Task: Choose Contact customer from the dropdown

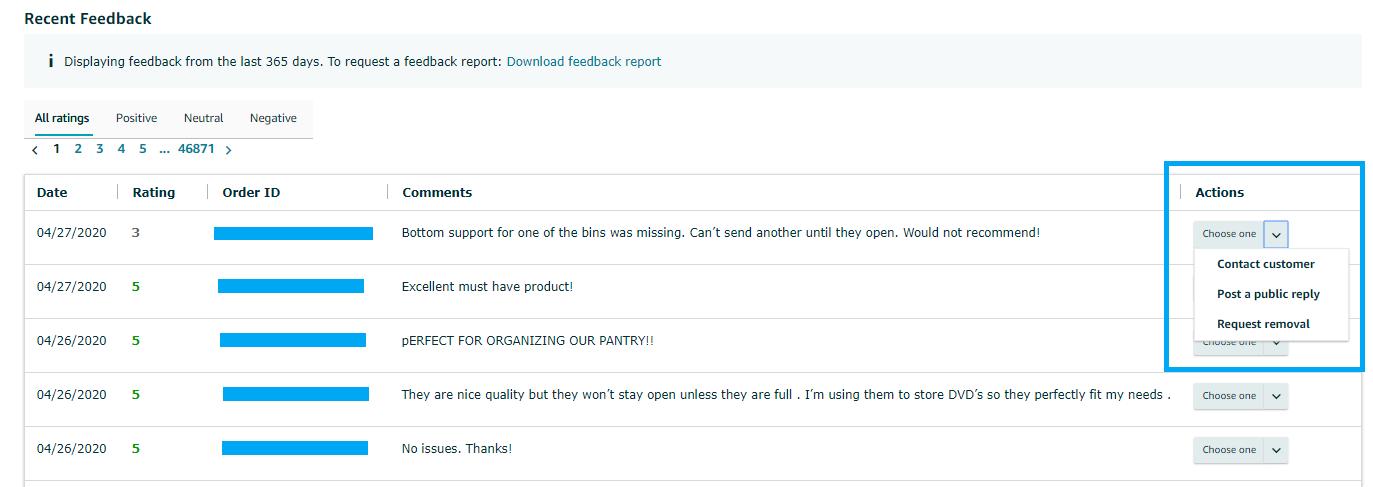Action: point(1265,264)
